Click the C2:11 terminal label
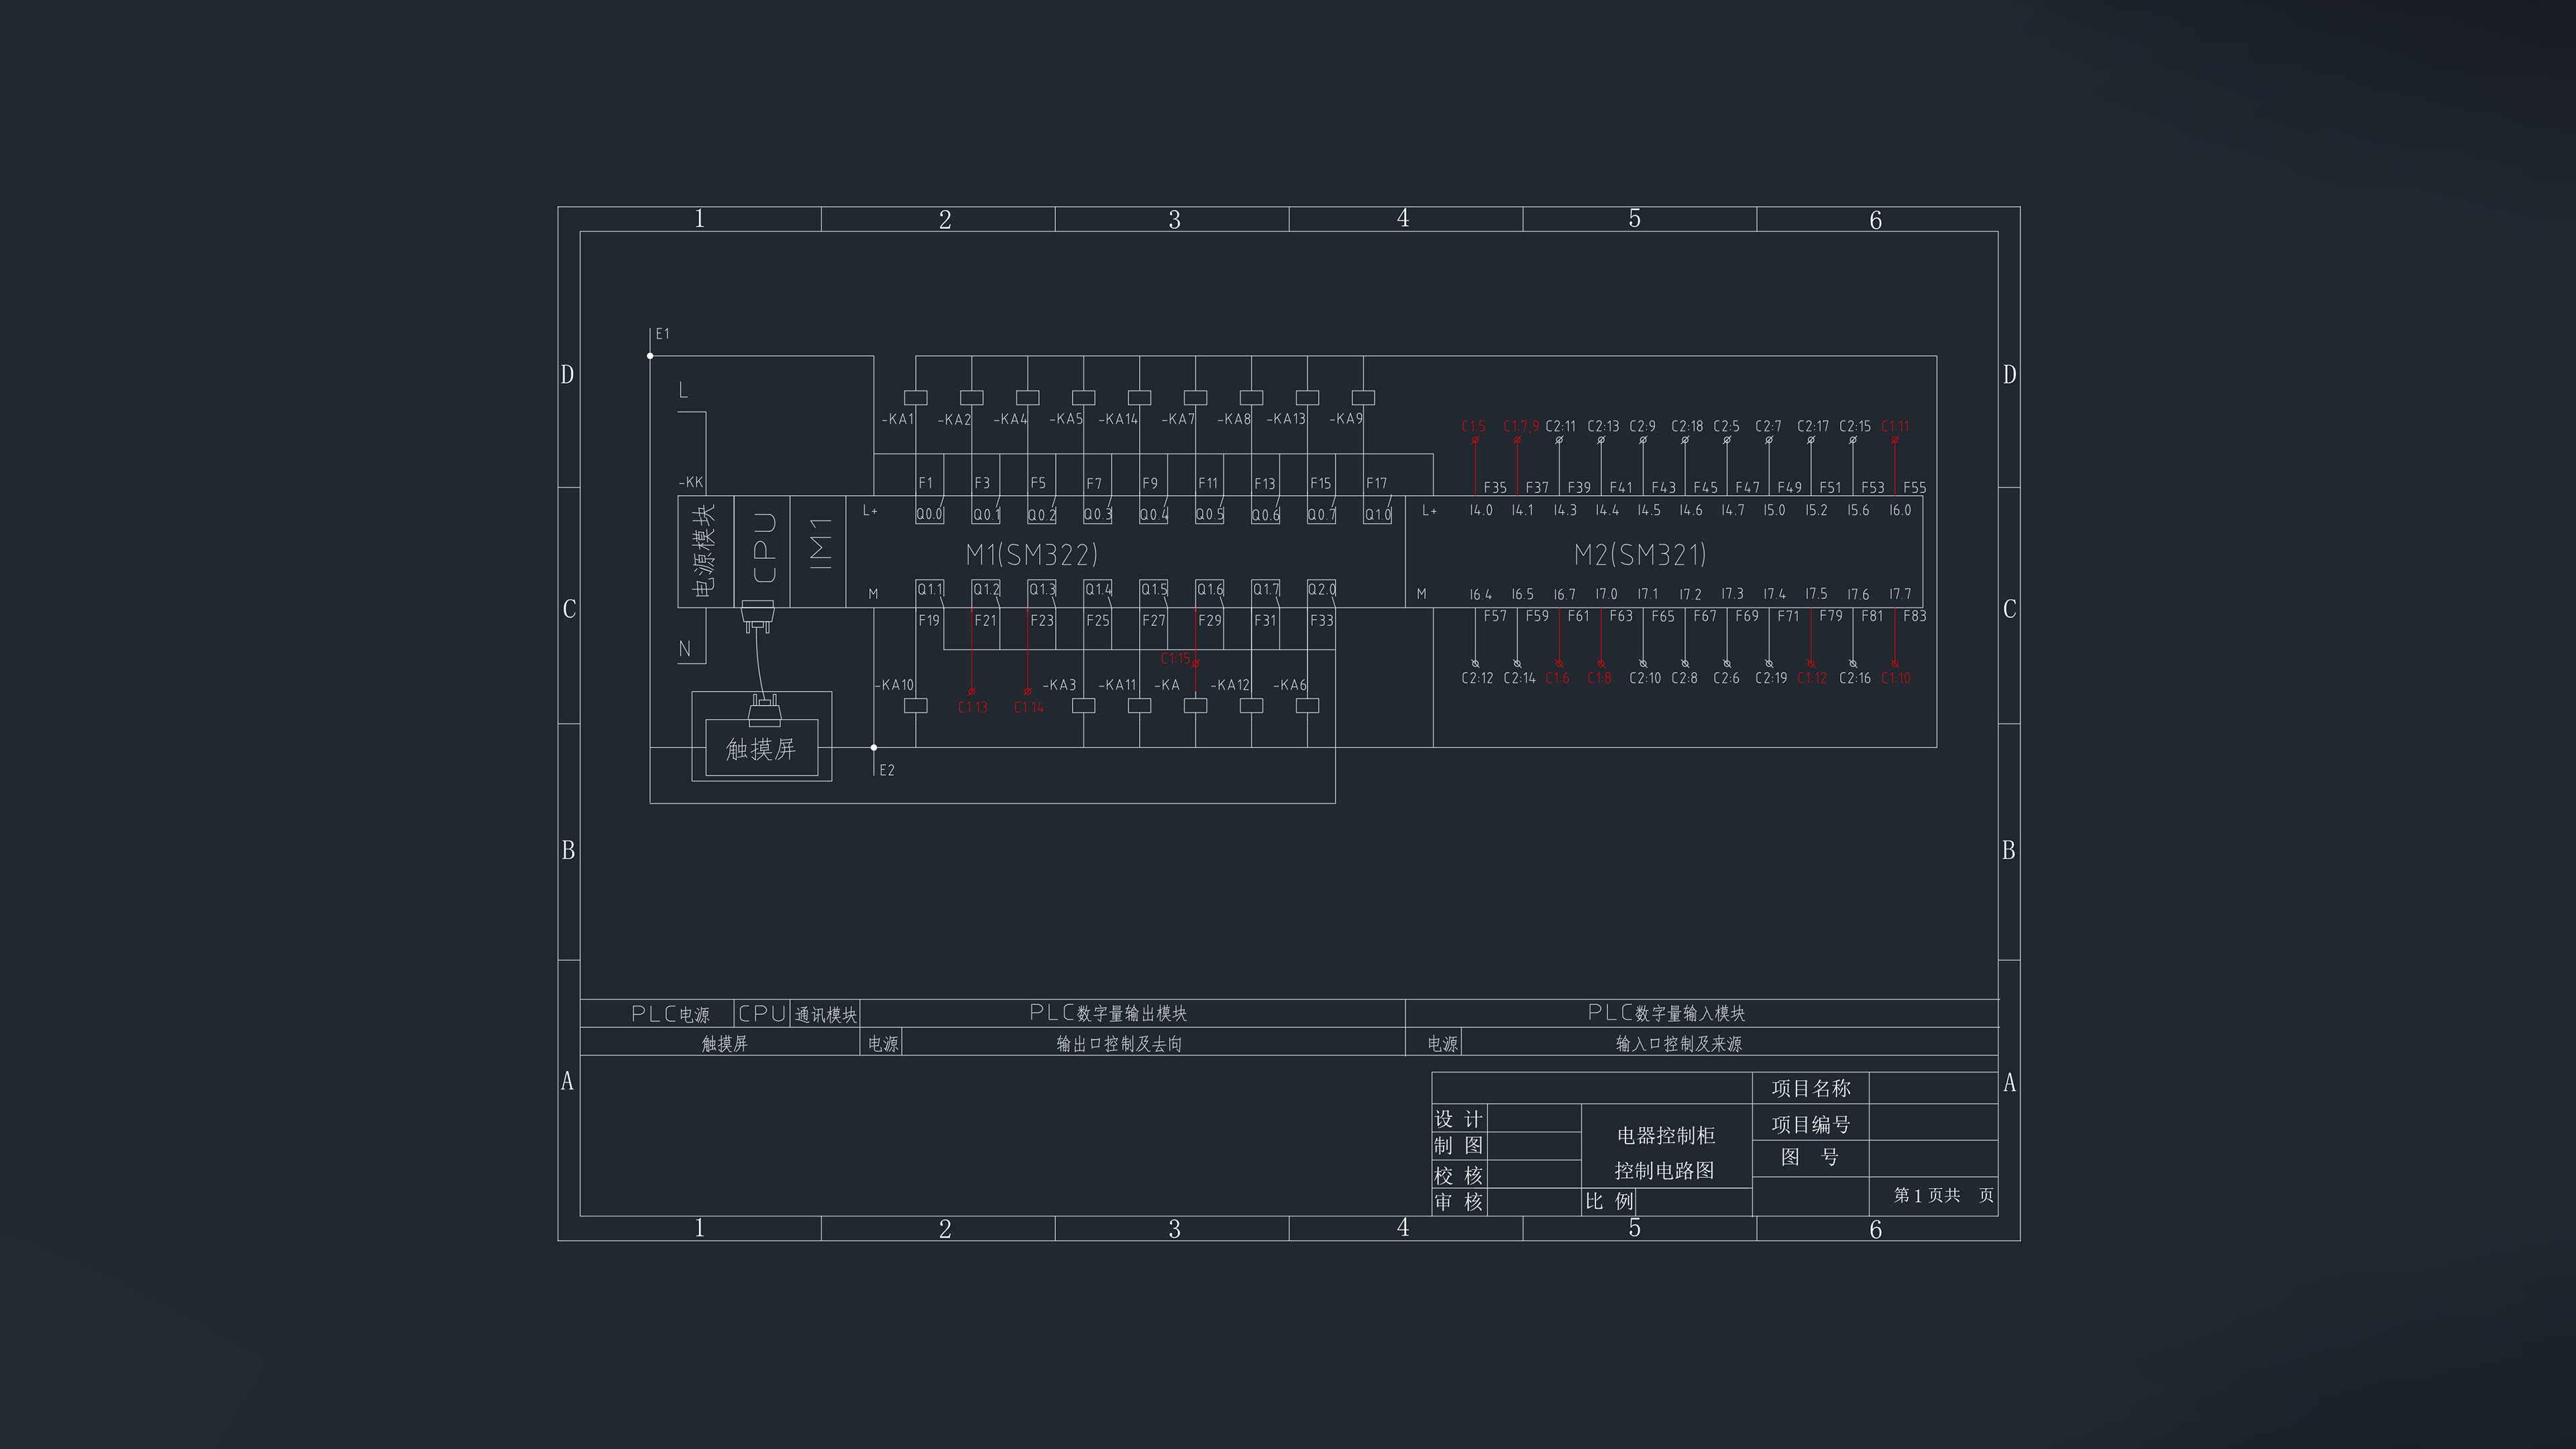The image size is (2576, 1449). point(1560,426)
